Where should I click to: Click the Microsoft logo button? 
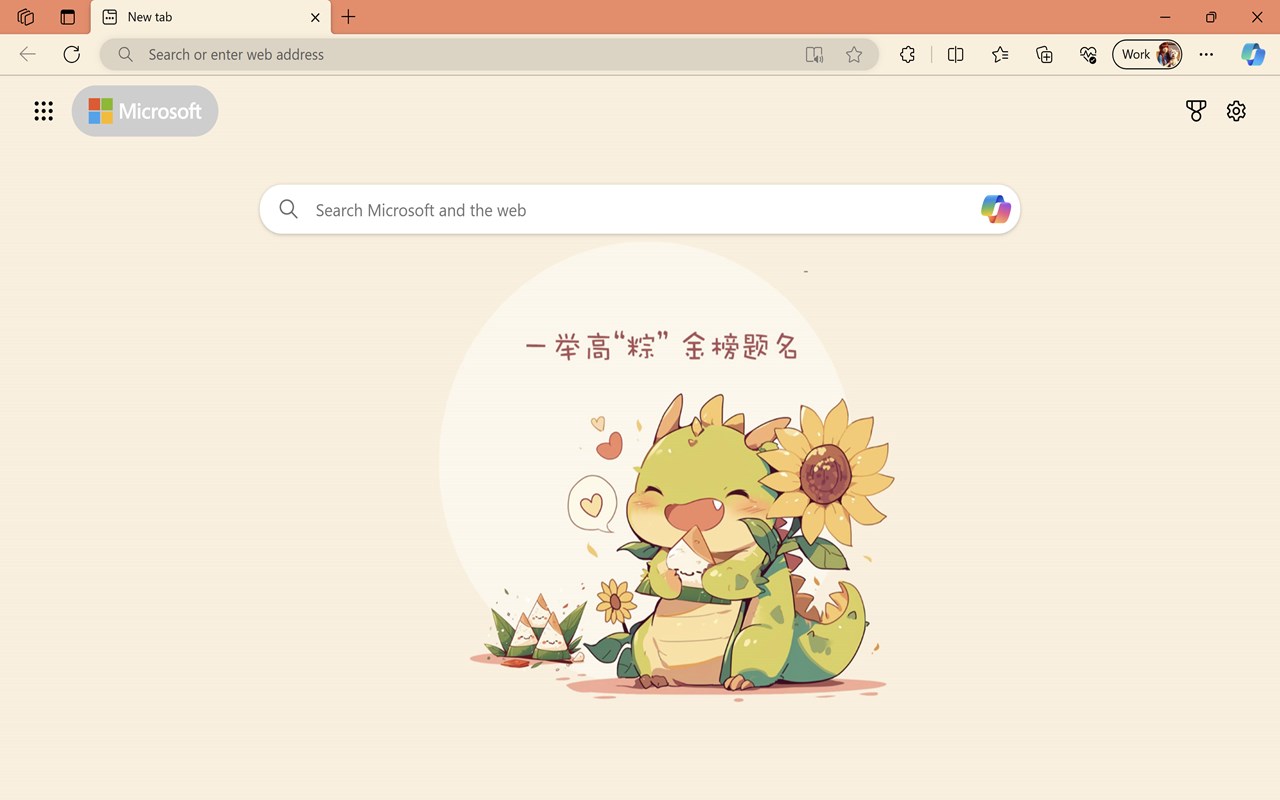[145, 111]
